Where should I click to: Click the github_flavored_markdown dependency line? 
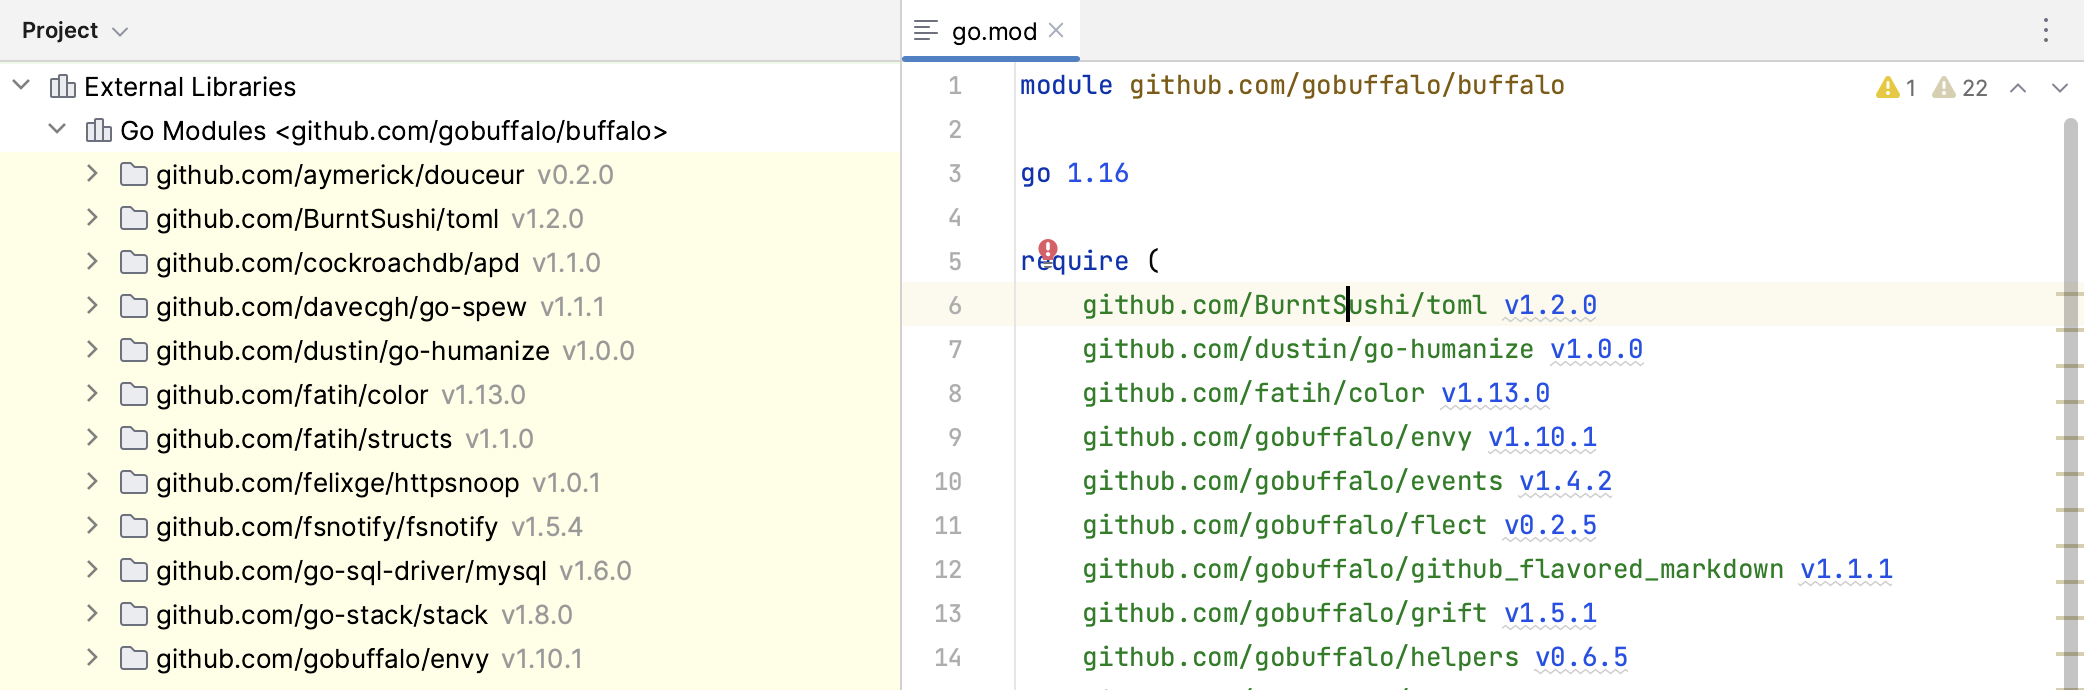[x=1432, y=570]
